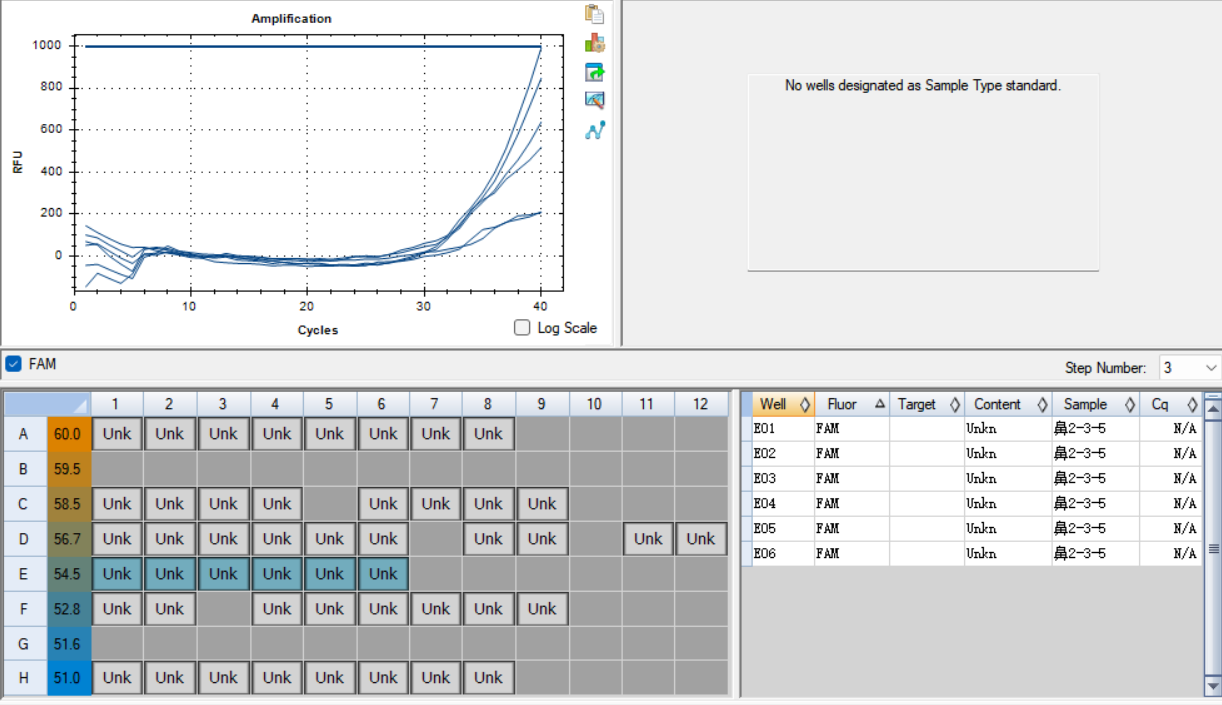Sort results by Content column header
The height and width of the screenshot is (705, 1222).
(x=1008, y=404)
